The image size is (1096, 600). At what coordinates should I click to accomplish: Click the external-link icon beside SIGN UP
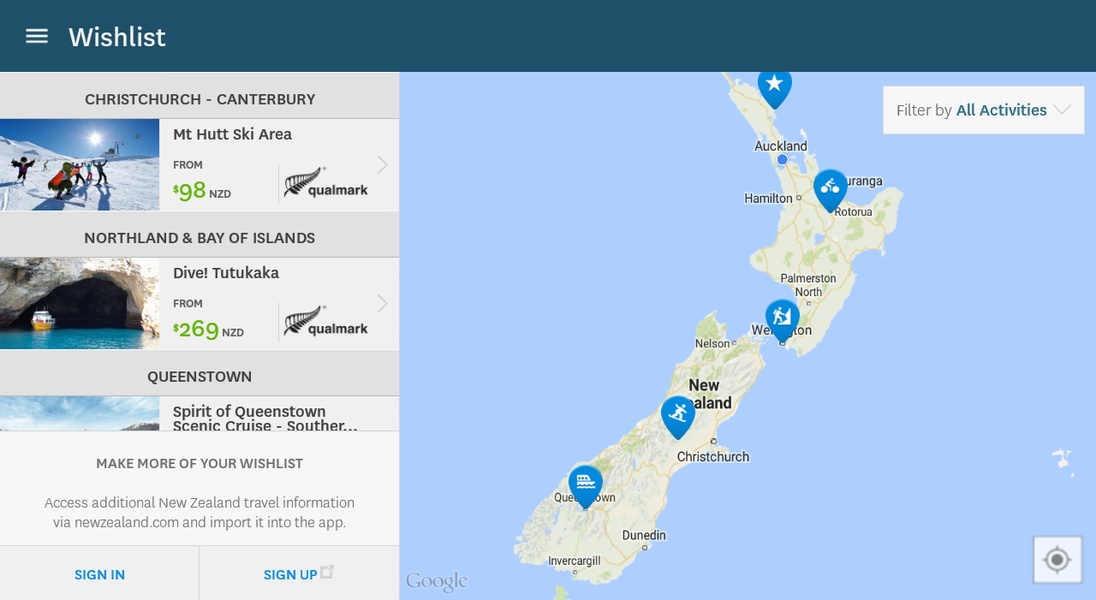[326, 571]
